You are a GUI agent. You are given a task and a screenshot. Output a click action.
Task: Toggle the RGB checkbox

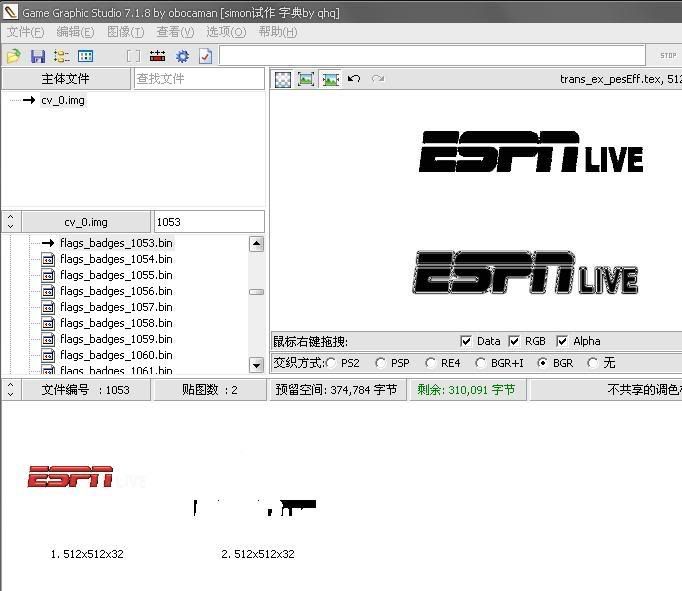[514, 341]
